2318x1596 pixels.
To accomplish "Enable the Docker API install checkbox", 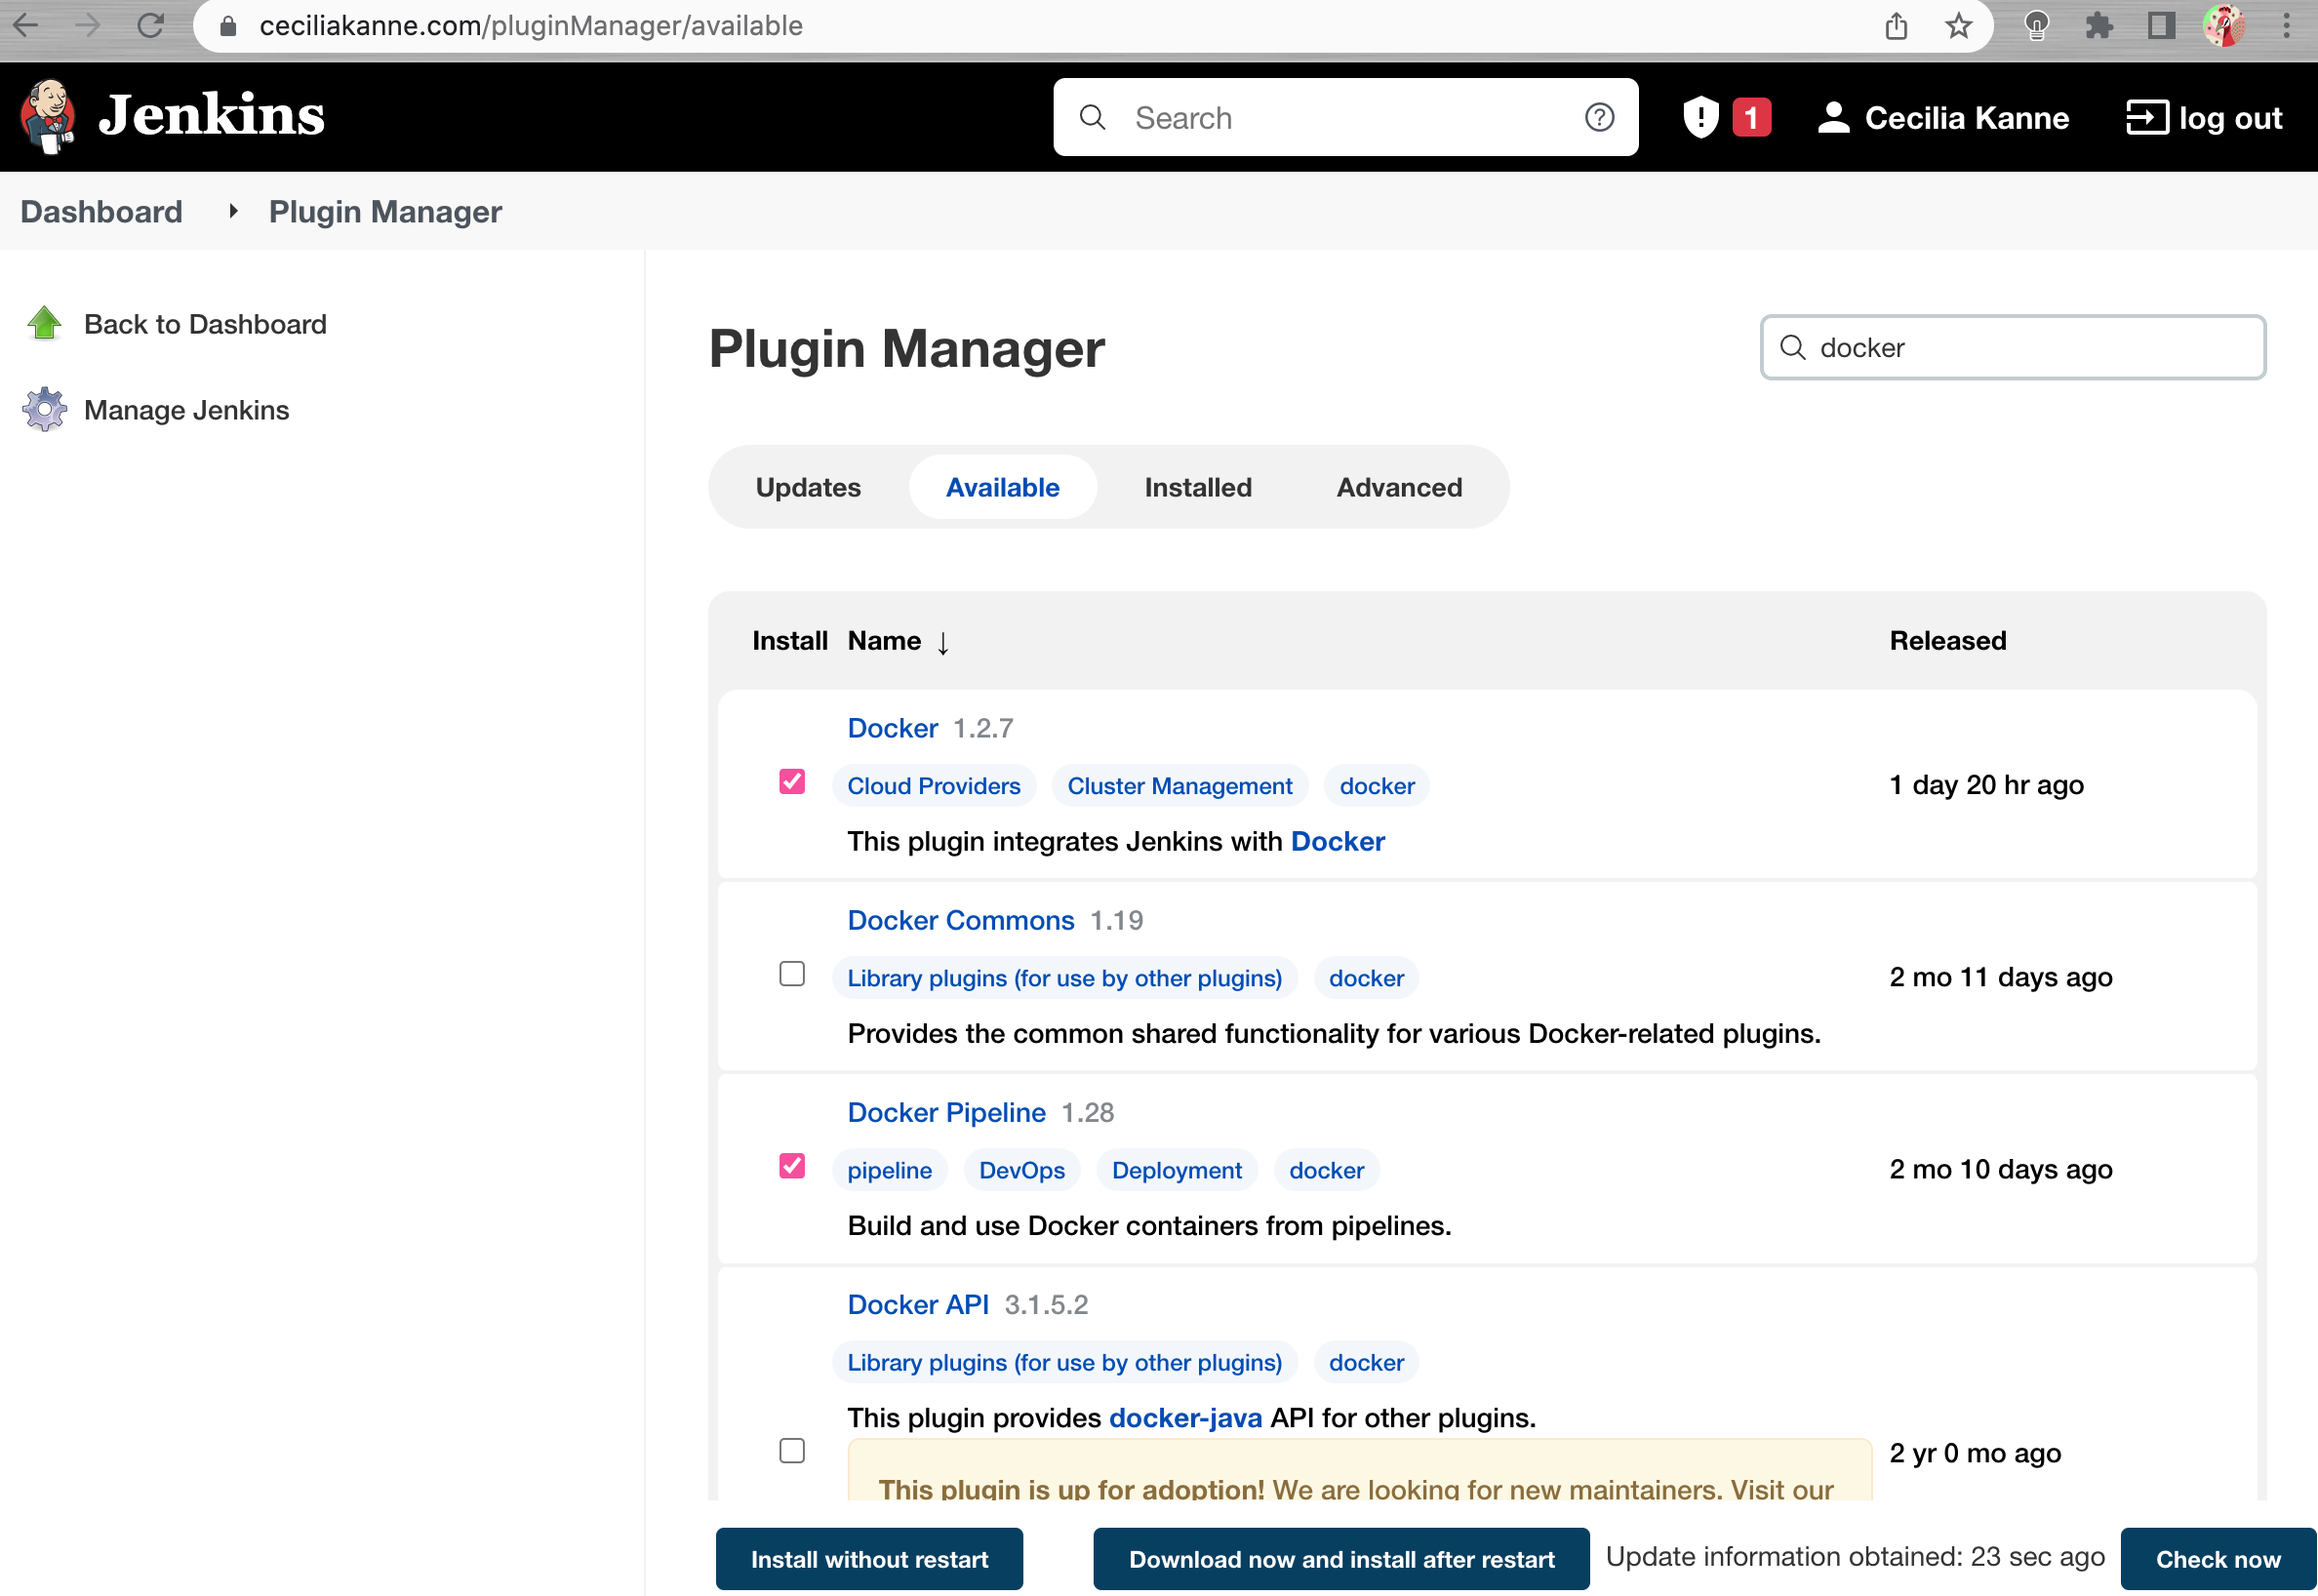I will click(791, 1451).
